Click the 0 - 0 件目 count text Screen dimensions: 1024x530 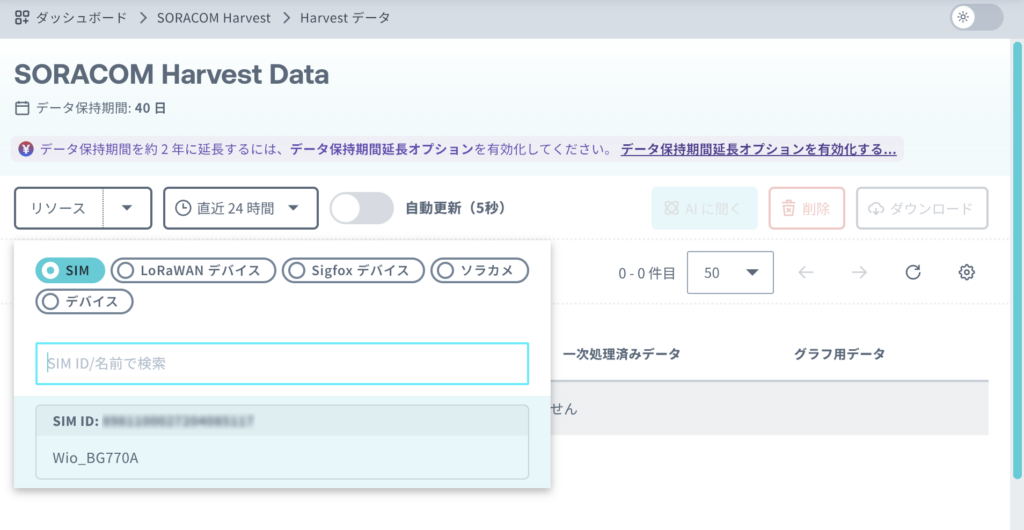[x=647, y=273]
